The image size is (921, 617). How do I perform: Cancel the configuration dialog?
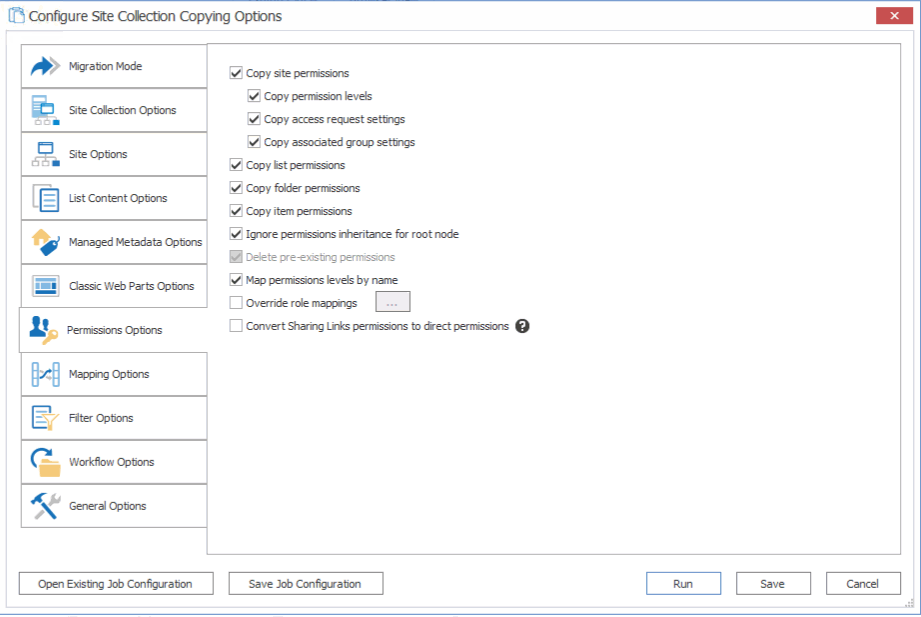[x=862, y=584]
